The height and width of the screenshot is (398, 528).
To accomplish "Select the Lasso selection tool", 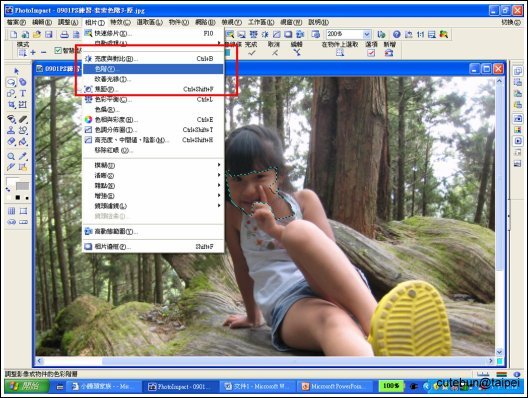I will click(11, 82).
